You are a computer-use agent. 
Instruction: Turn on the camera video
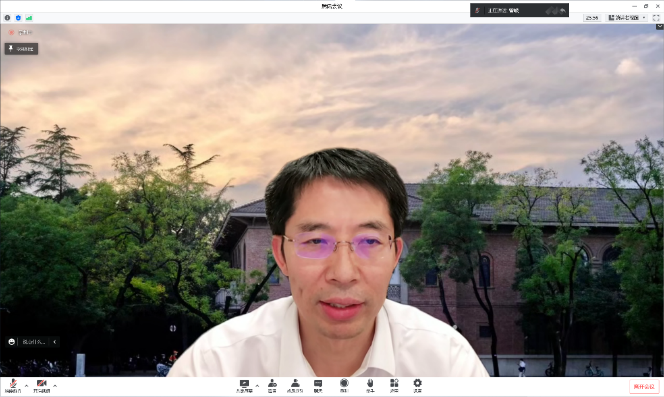[x=42, y=386]
